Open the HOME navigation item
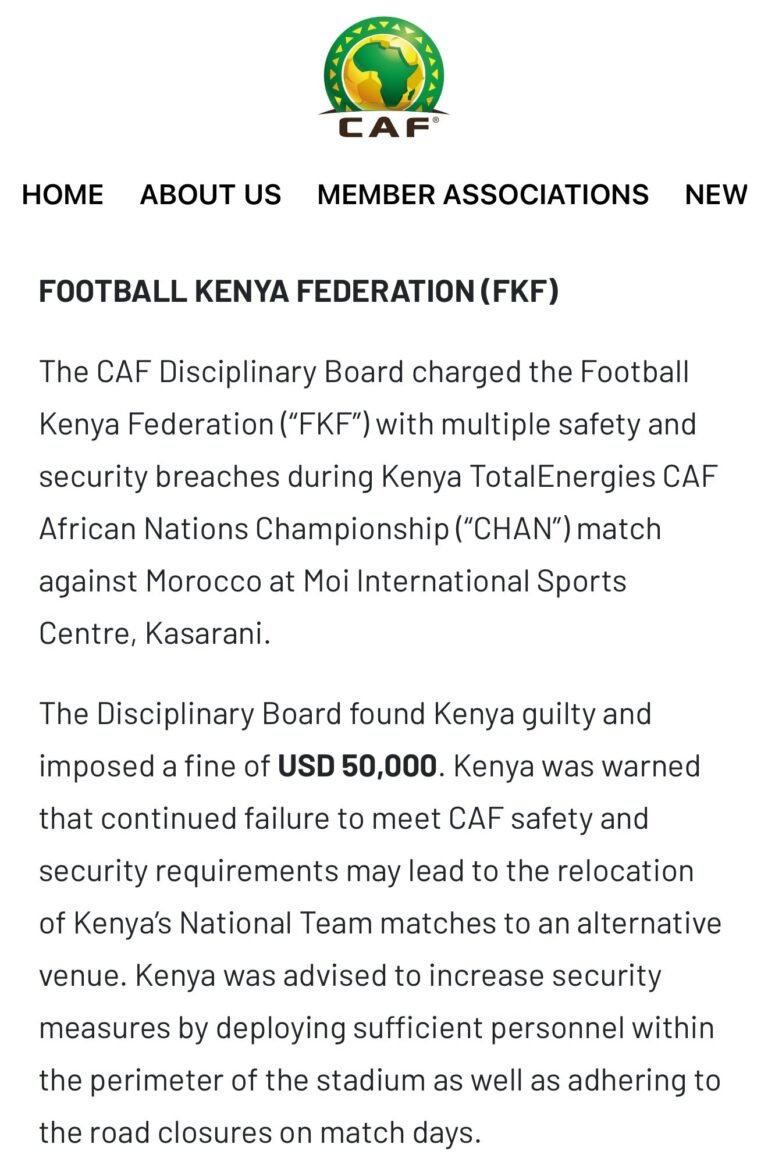Viewport: 768px width, 1176px height. click(62, 194)
